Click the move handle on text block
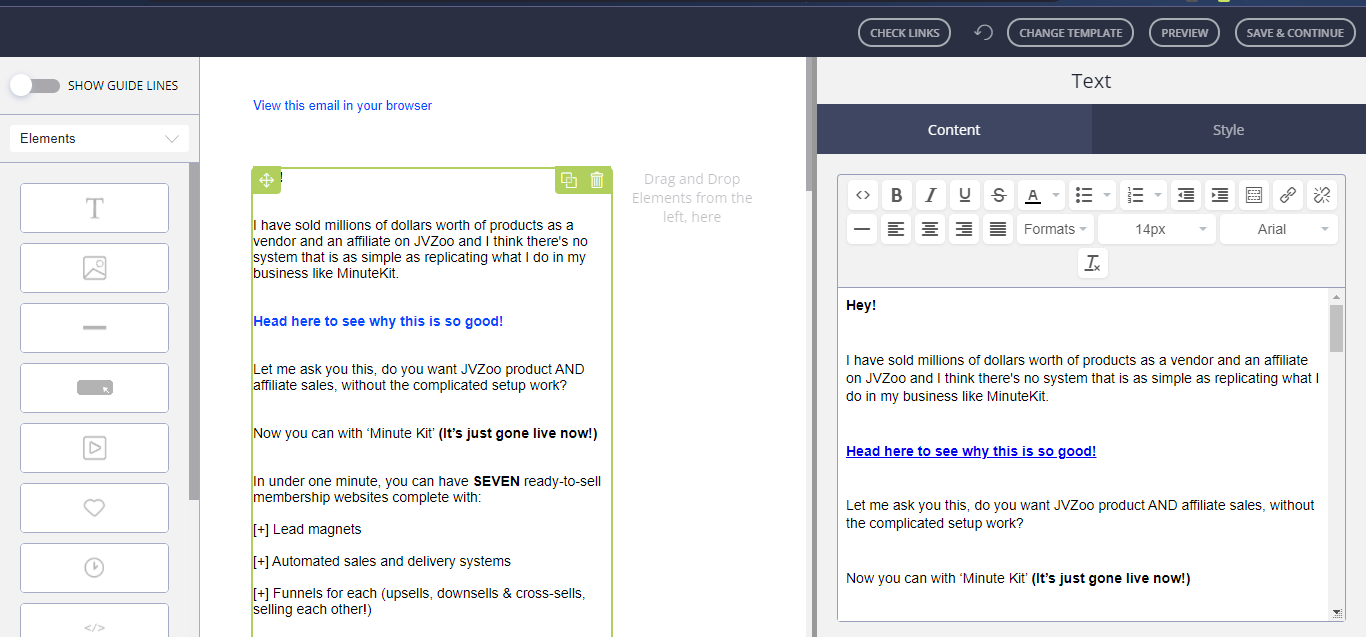 click(267, 180)
